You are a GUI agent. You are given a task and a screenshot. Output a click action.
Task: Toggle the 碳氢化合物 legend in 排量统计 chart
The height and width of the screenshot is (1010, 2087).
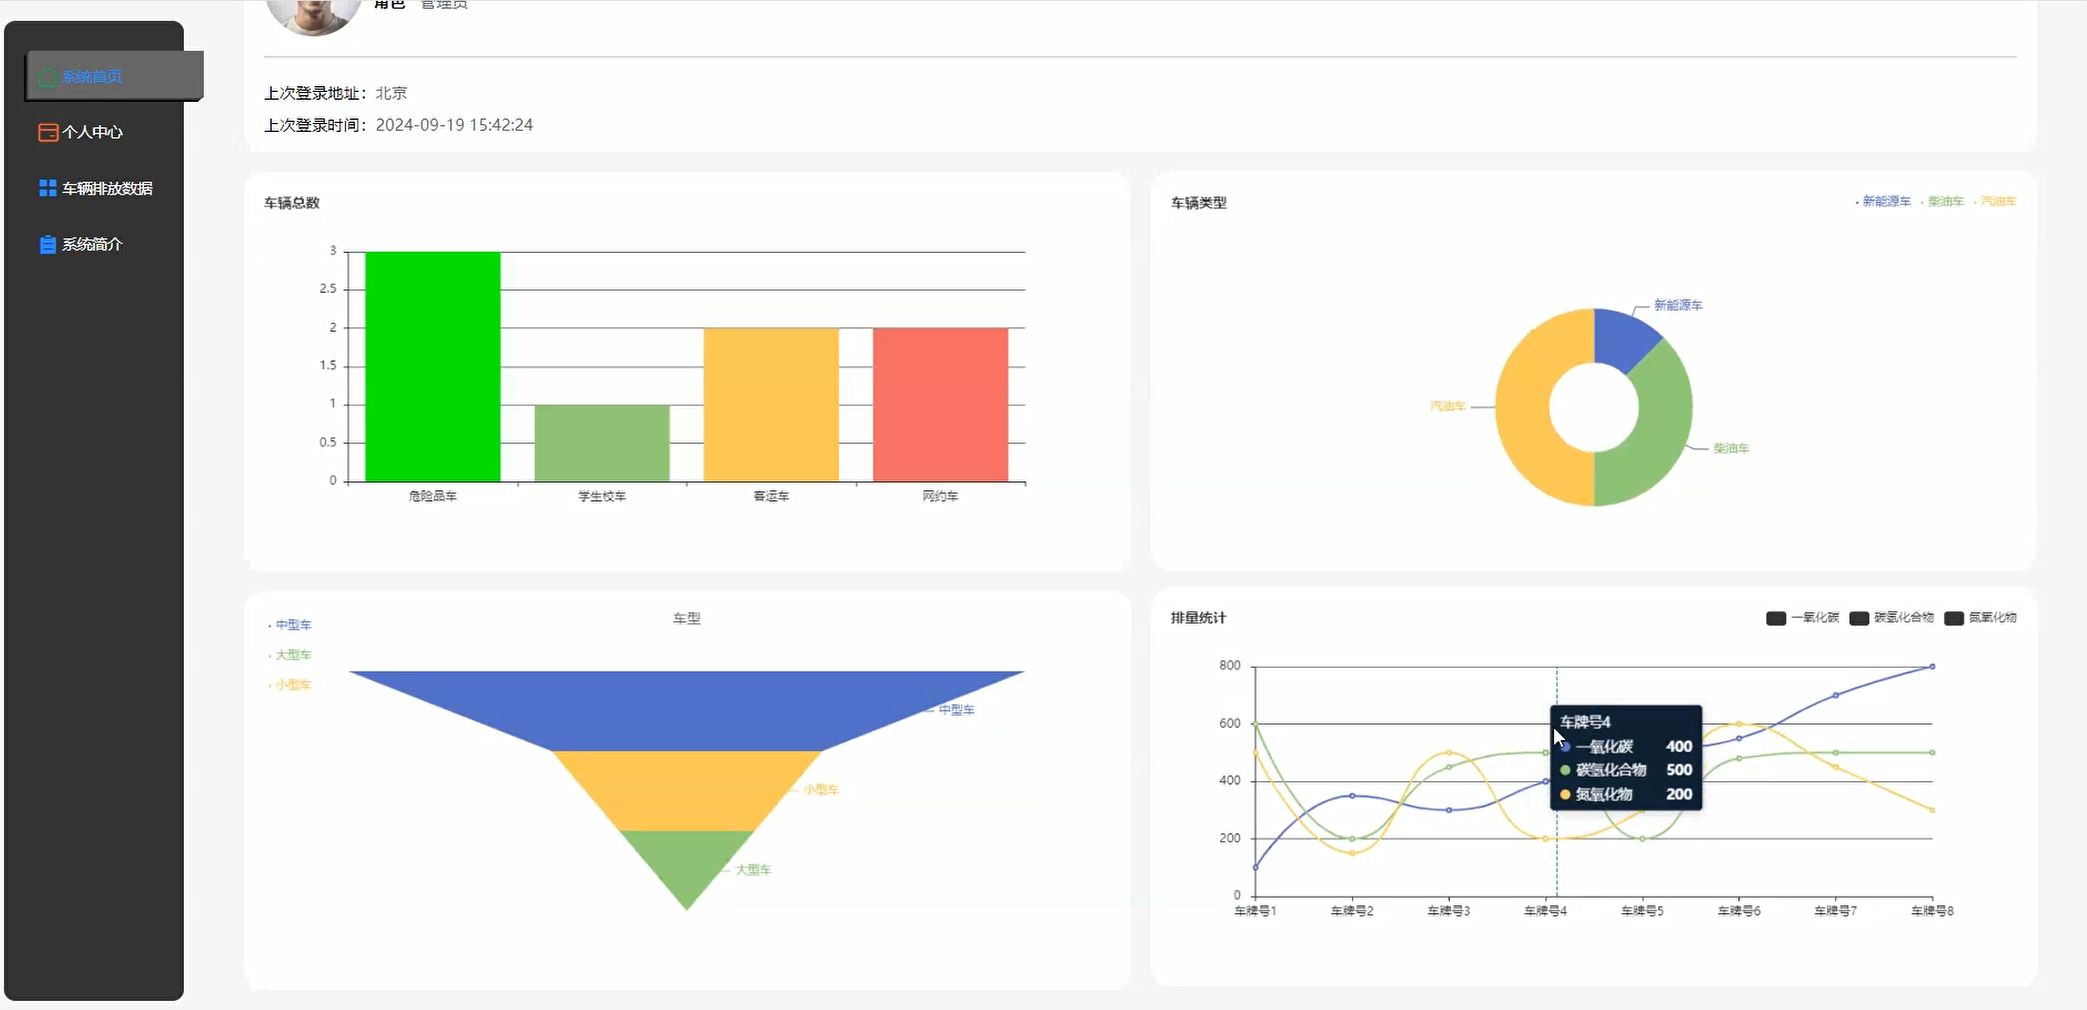point(1892,618)
